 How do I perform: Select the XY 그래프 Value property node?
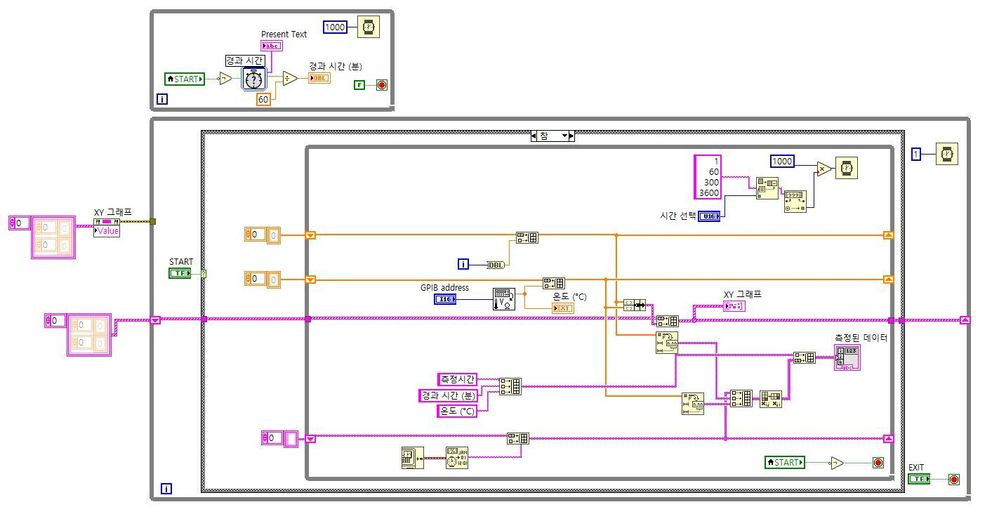coord(106,227)
